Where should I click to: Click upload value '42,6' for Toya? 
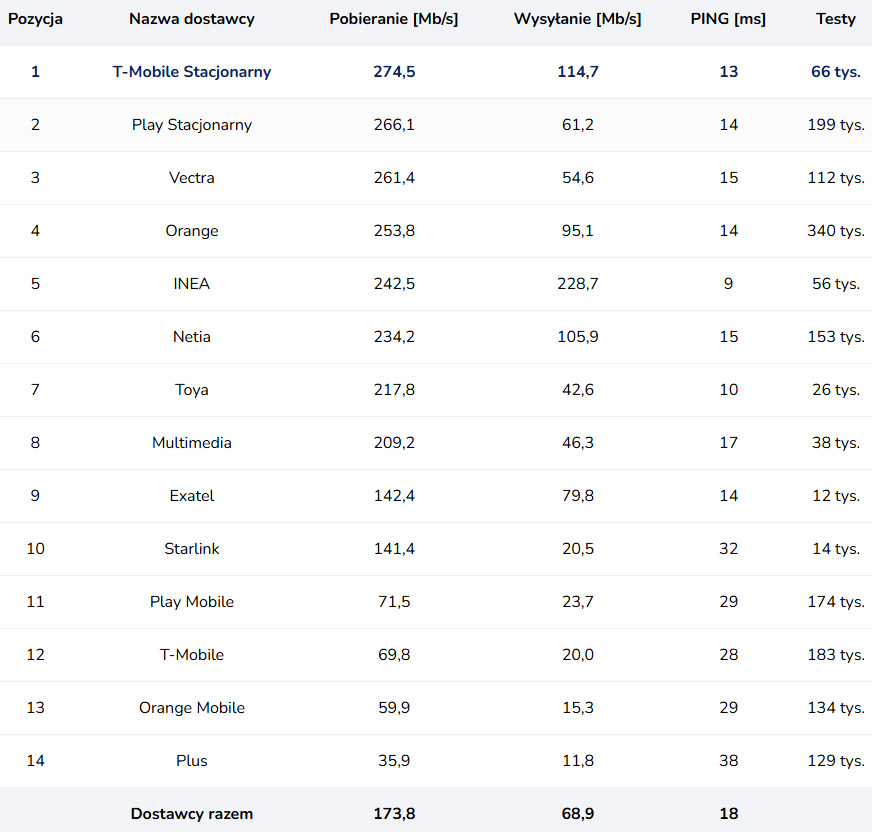point(578,390)
